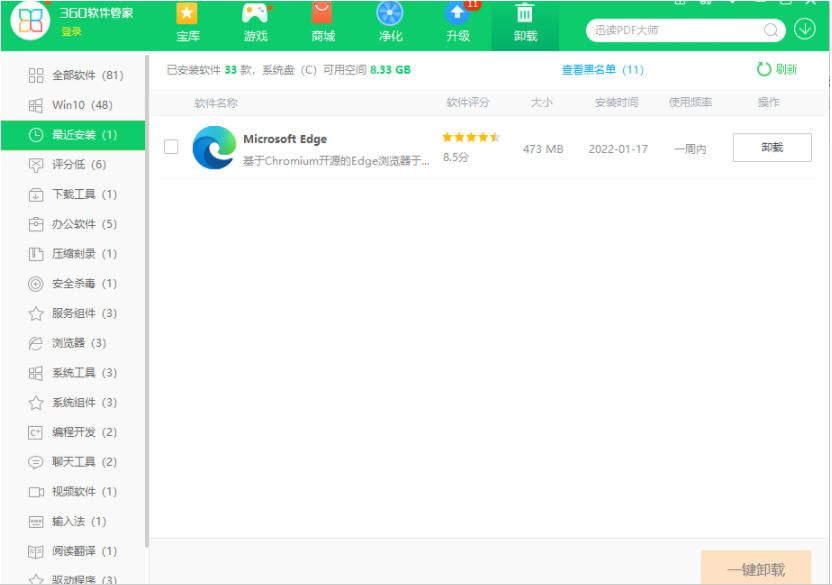
Task: Click the search magnifier icon
Action: point(771,30)
